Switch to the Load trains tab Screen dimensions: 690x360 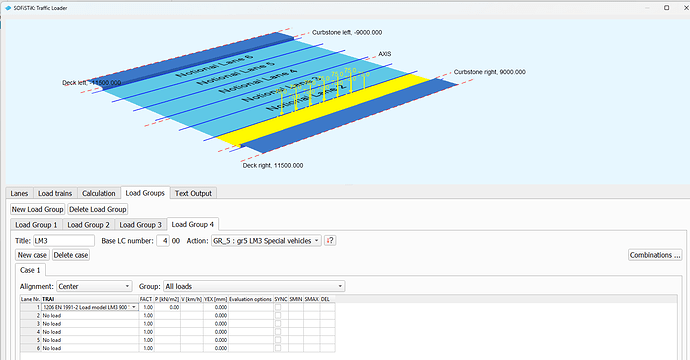[55, 193]
